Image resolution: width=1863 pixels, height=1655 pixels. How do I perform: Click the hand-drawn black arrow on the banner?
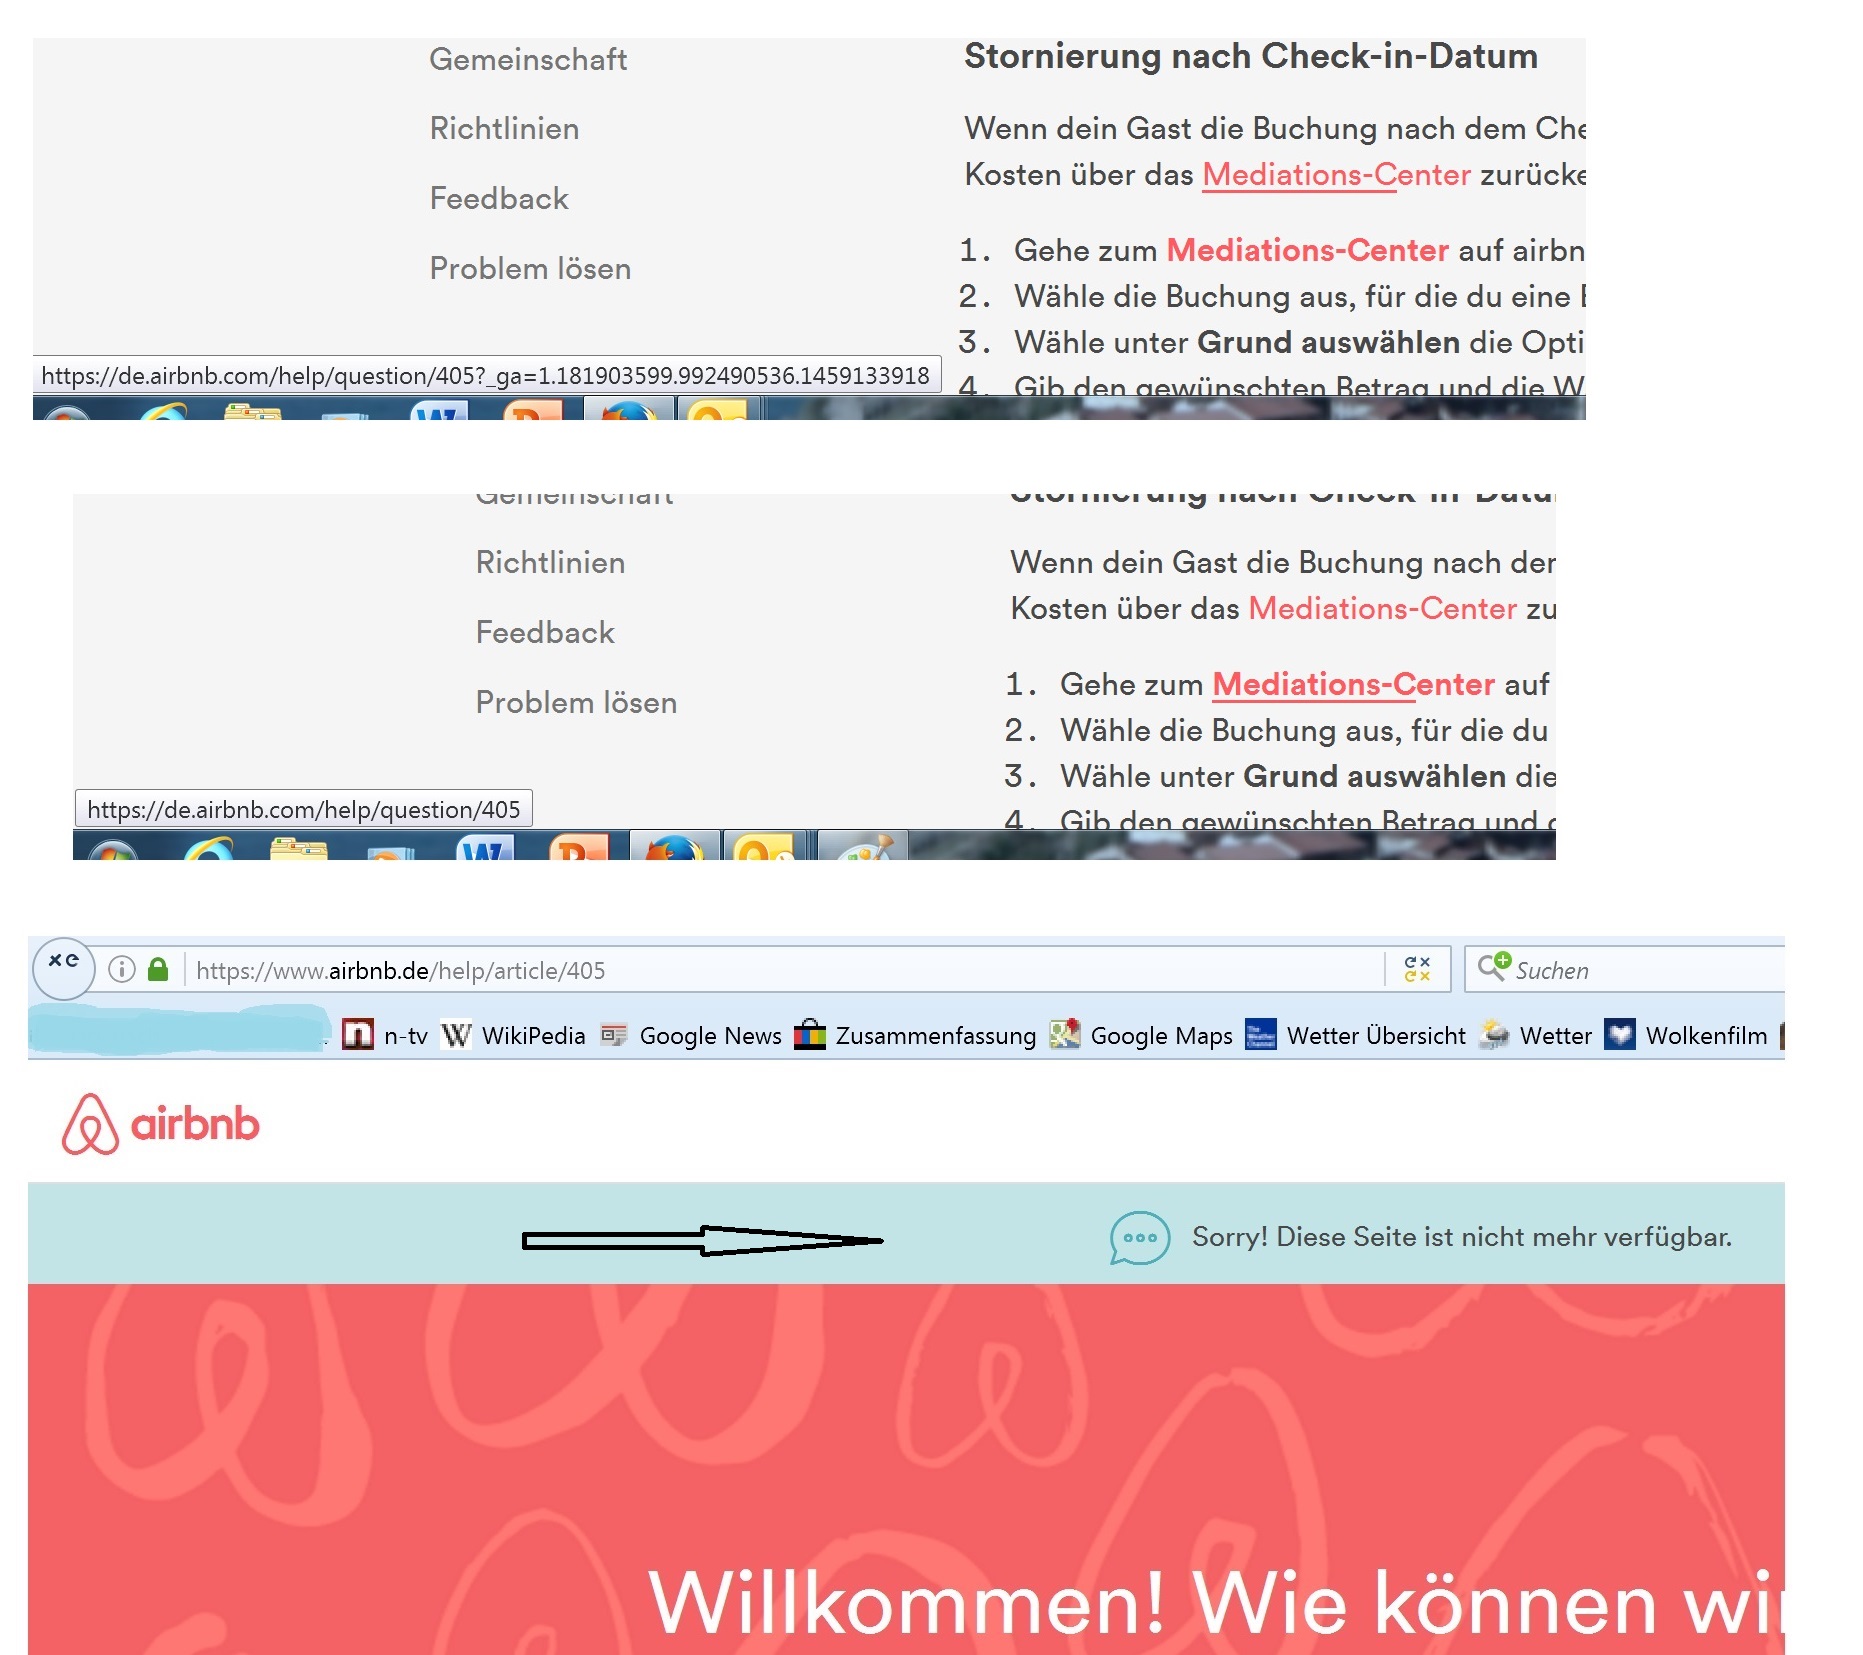click(x=702, y=1241)
